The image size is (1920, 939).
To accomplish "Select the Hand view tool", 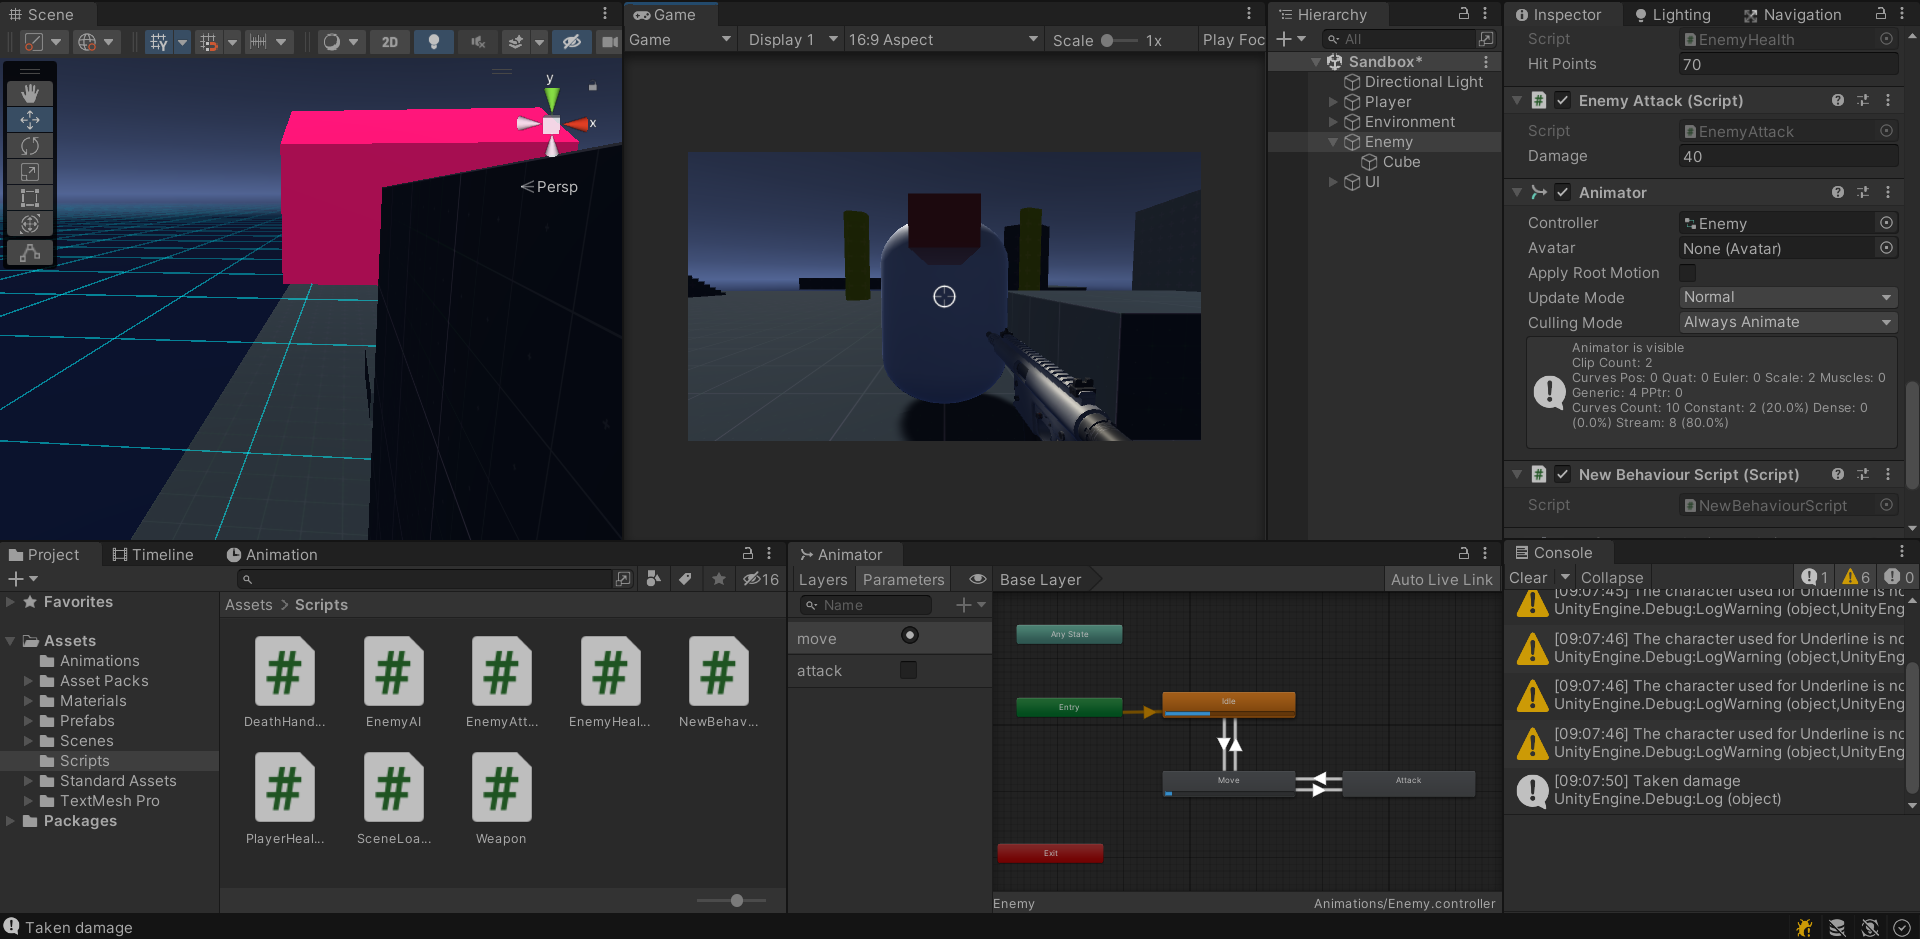I will (x=30, y=93).
